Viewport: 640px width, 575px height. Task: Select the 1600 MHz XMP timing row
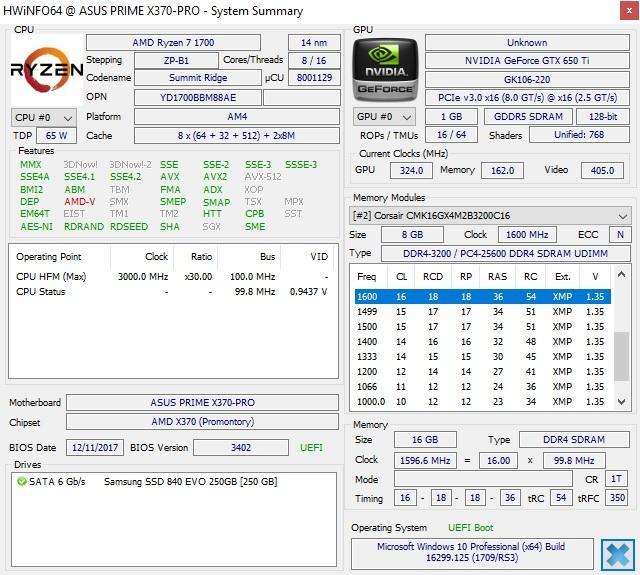point(482,297)
